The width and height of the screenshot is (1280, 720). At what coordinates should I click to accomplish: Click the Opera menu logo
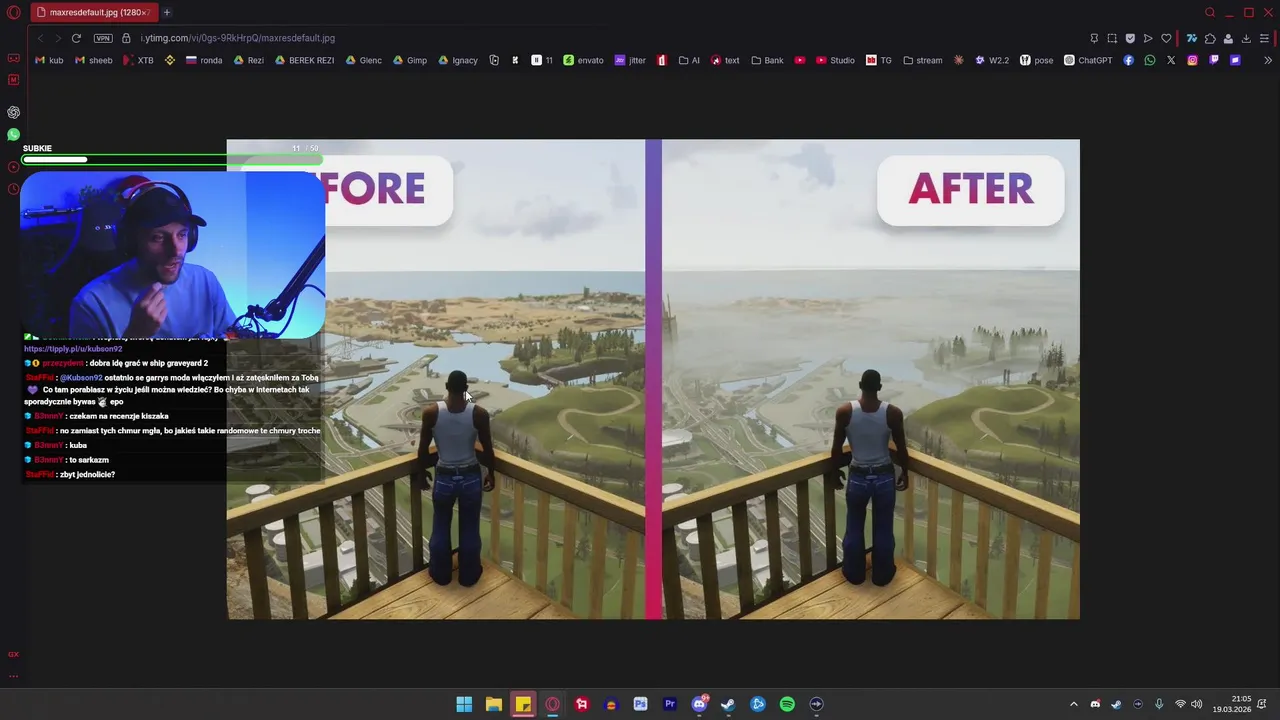[x=13, y=12]
